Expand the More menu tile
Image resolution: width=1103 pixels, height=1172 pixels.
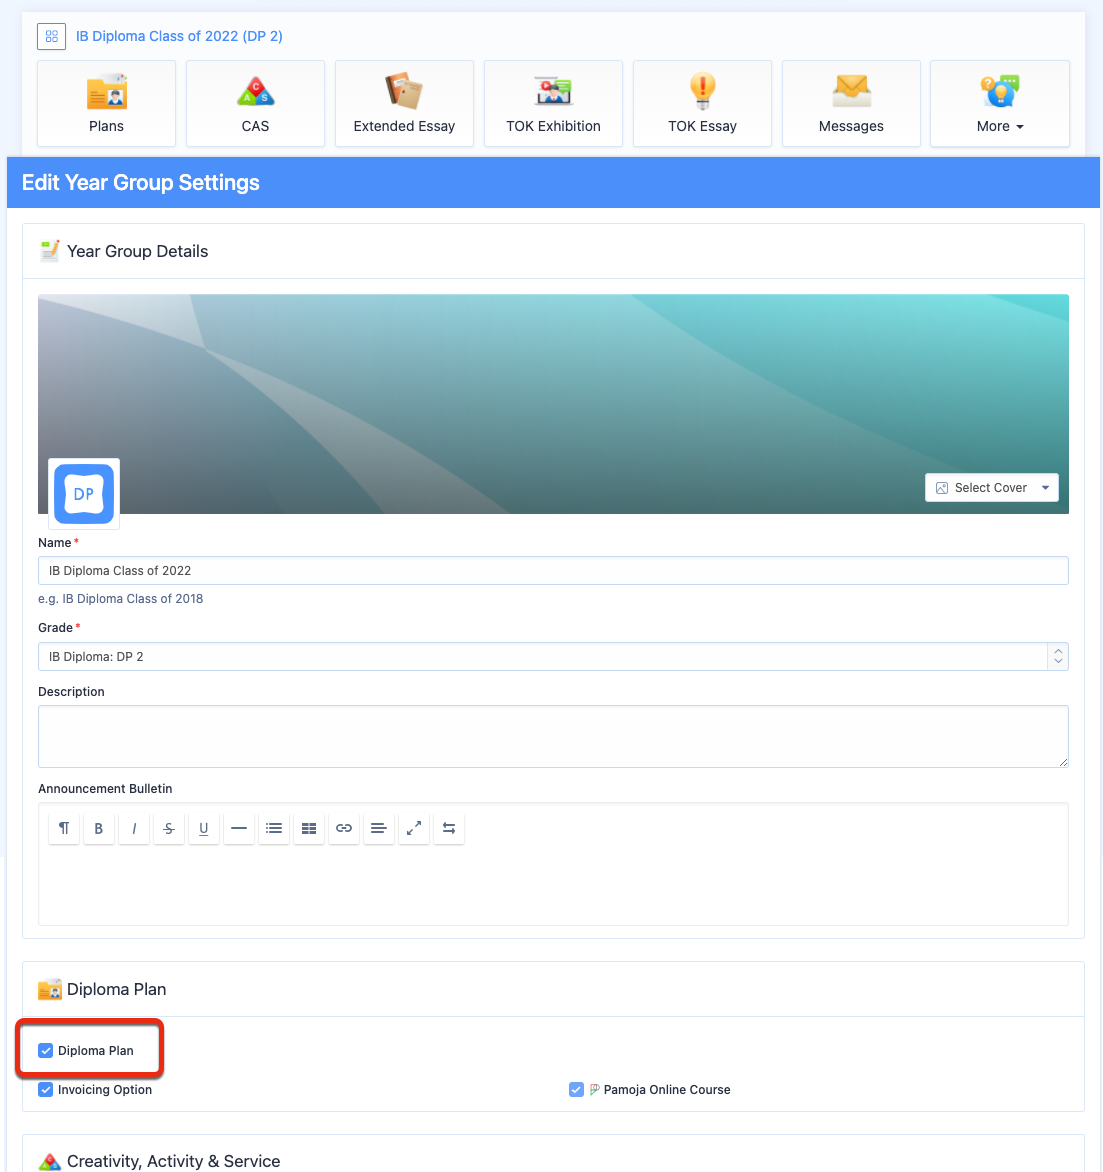[x=1000, y=104]
